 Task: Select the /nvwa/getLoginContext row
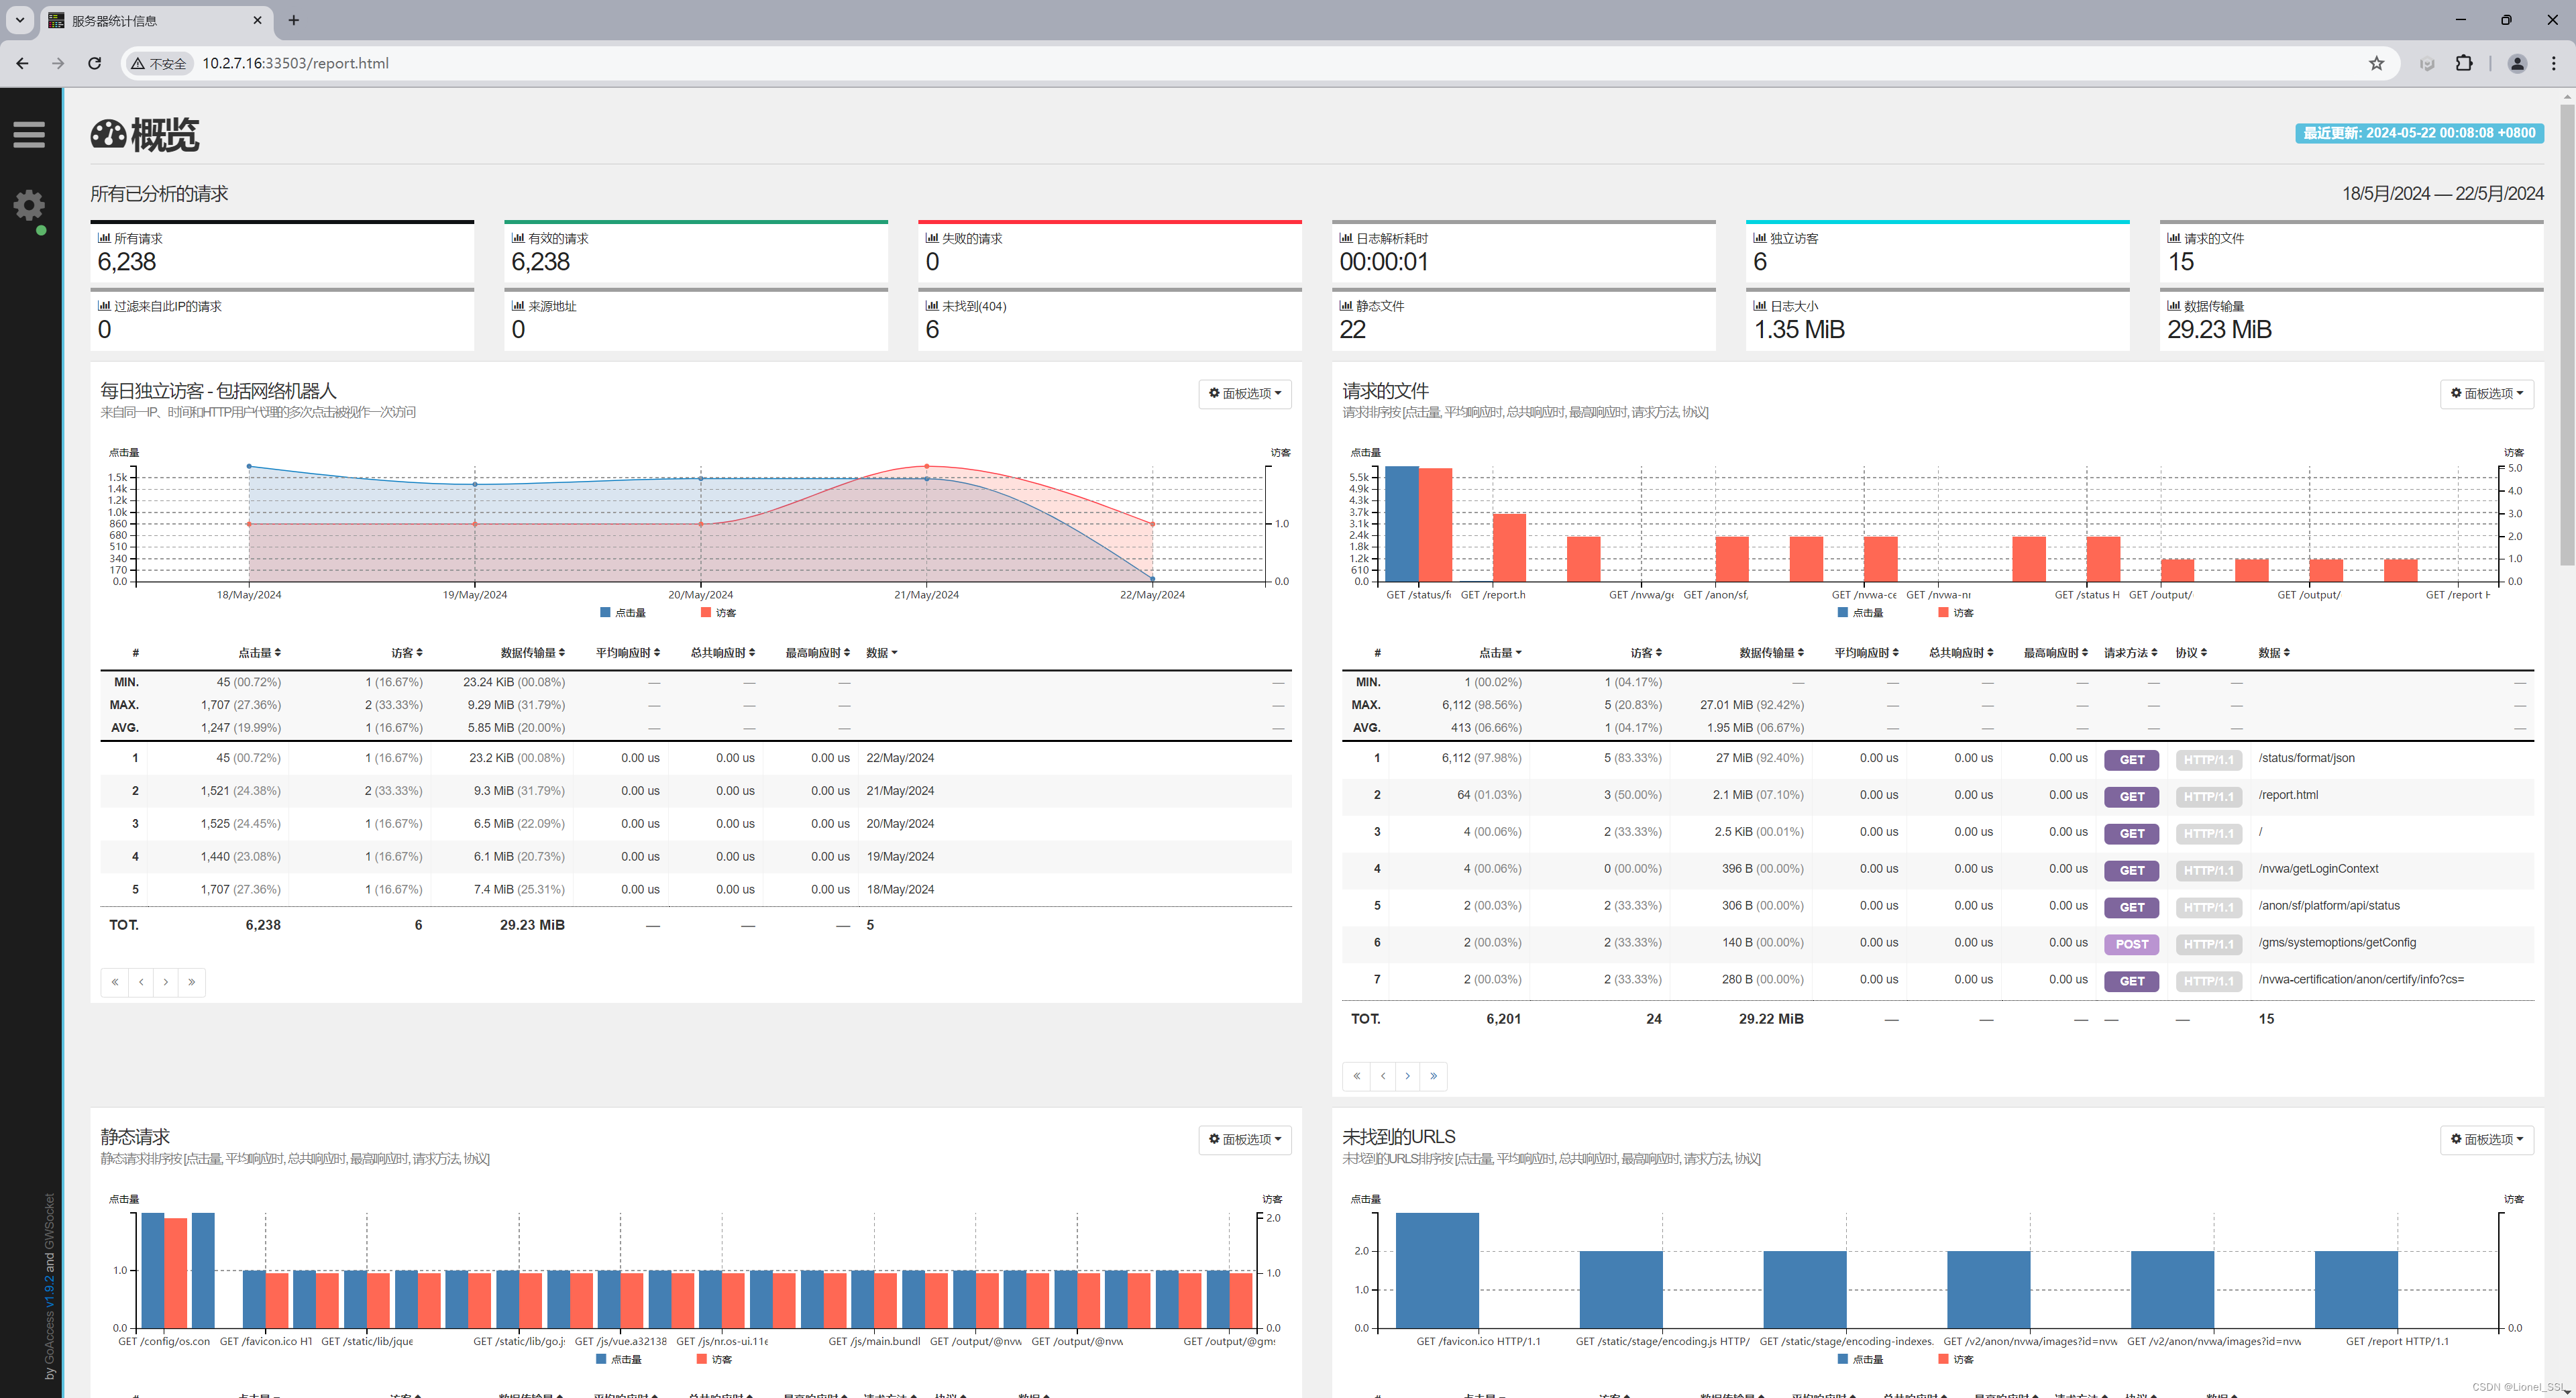point(1937,870)
